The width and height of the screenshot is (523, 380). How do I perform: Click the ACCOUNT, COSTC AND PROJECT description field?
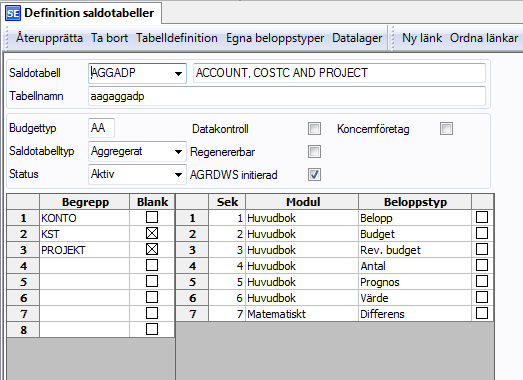[x=339, y=73]
